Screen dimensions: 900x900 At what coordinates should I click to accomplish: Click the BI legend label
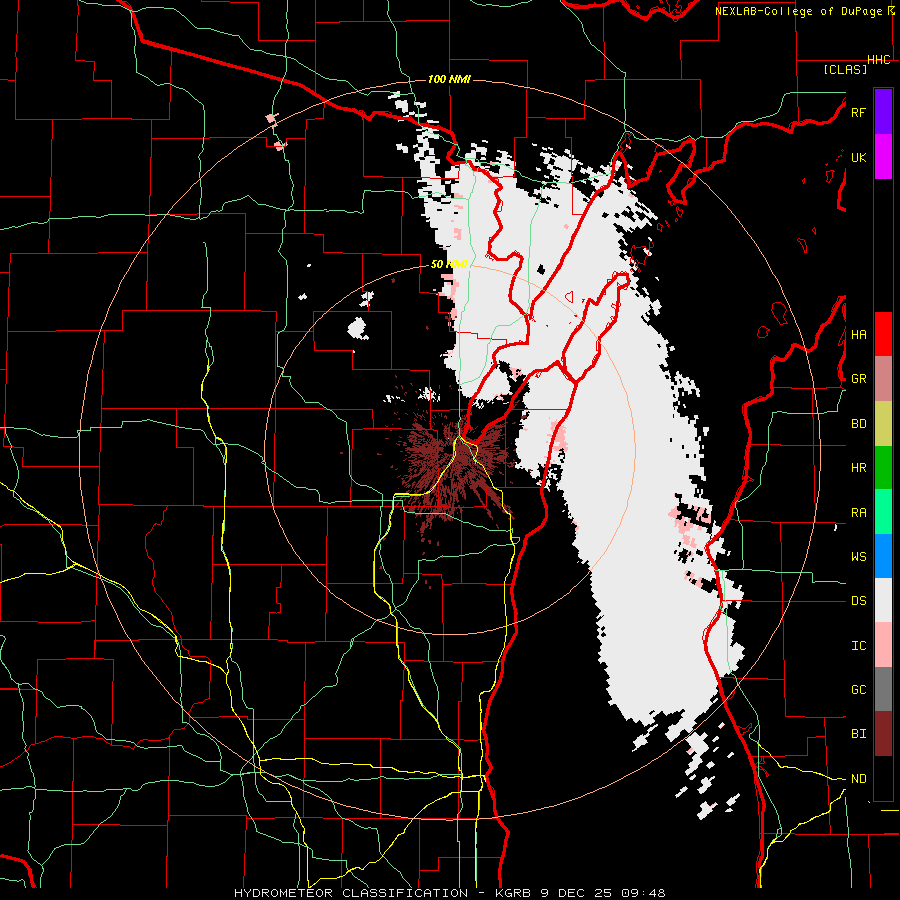click(858, 734)
